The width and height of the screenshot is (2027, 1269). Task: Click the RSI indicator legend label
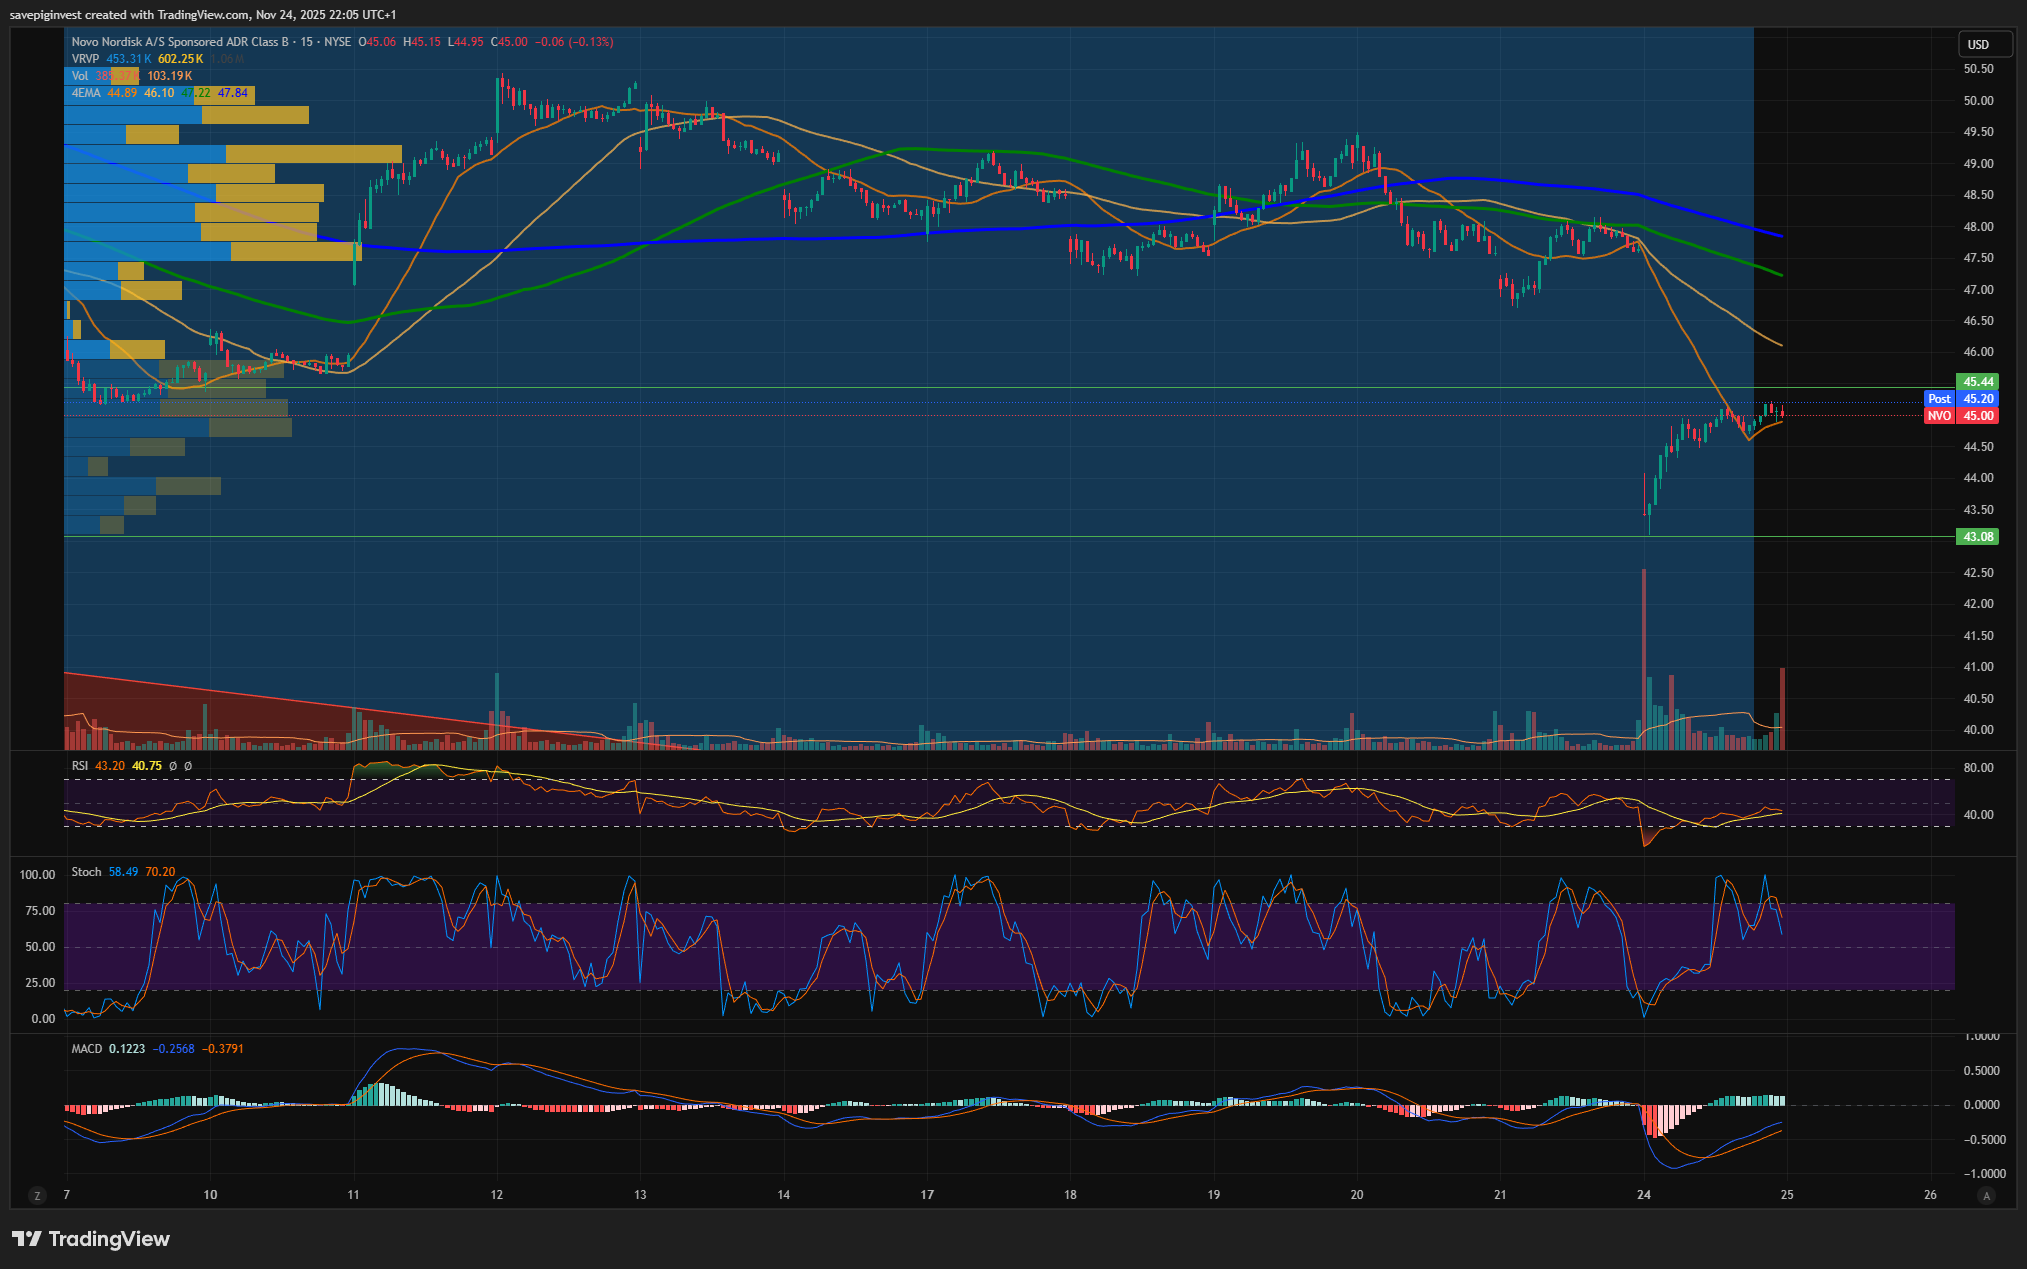80,766
